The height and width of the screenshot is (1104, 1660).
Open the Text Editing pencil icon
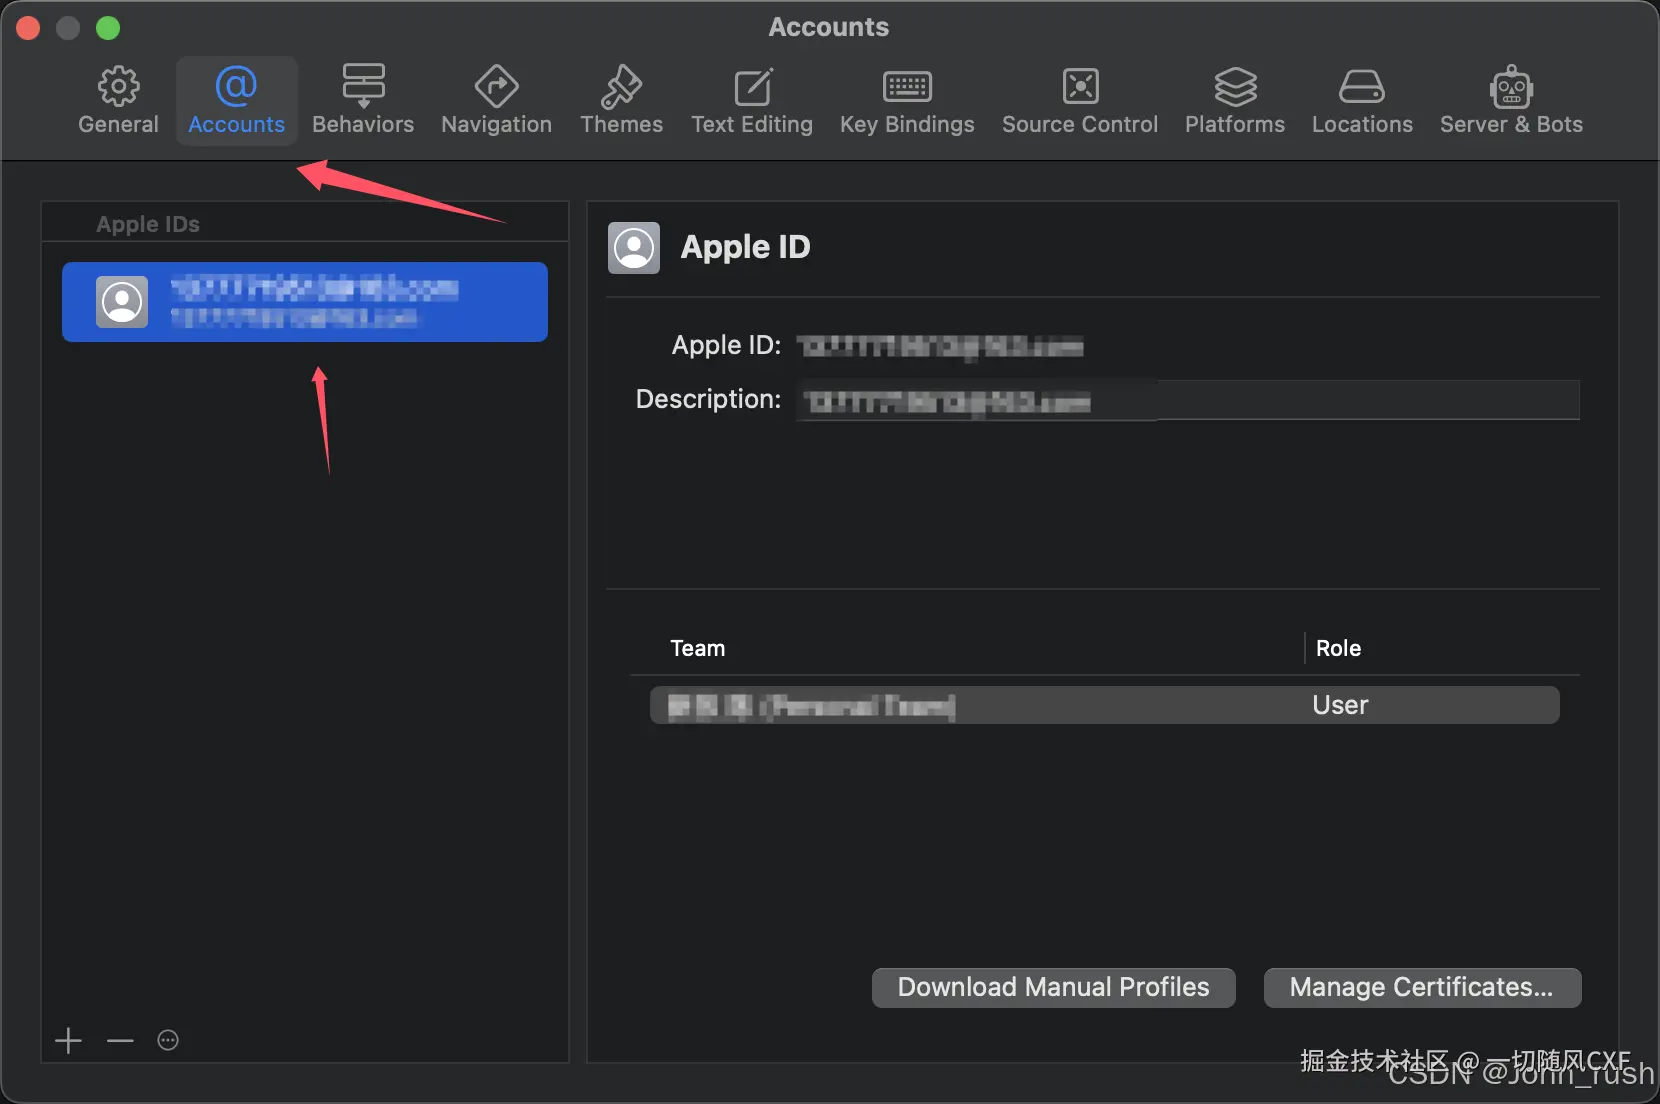click(753, 86)
